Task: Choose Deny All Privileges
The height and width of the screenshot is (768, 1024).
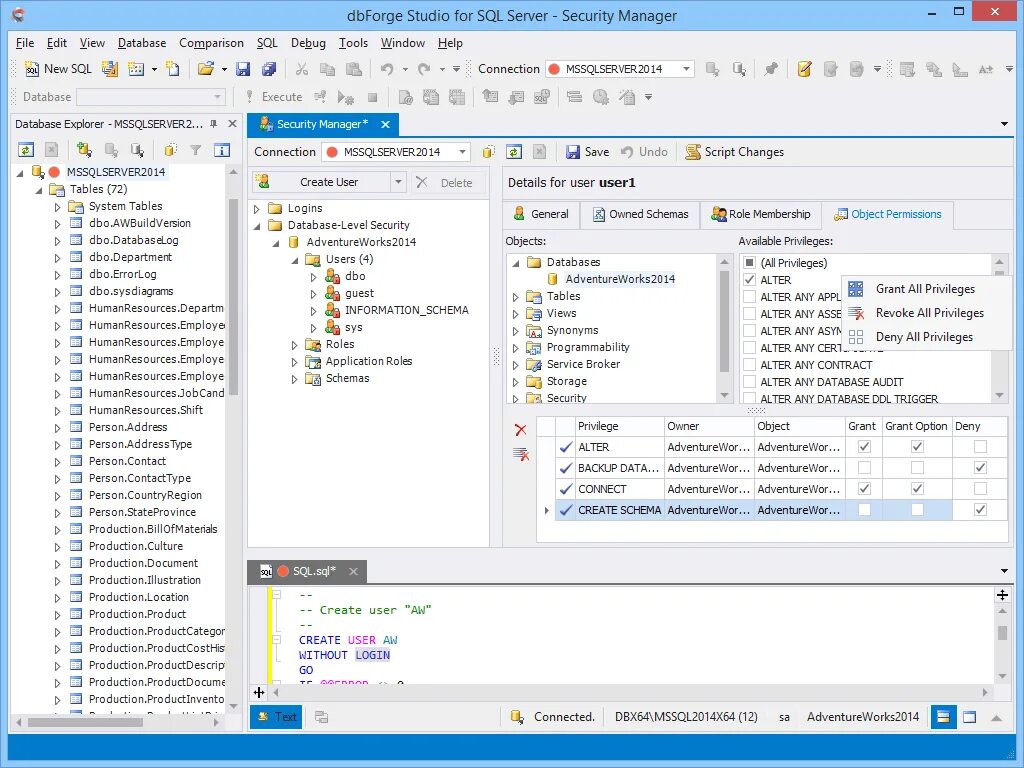Action: tap(924, 337)
